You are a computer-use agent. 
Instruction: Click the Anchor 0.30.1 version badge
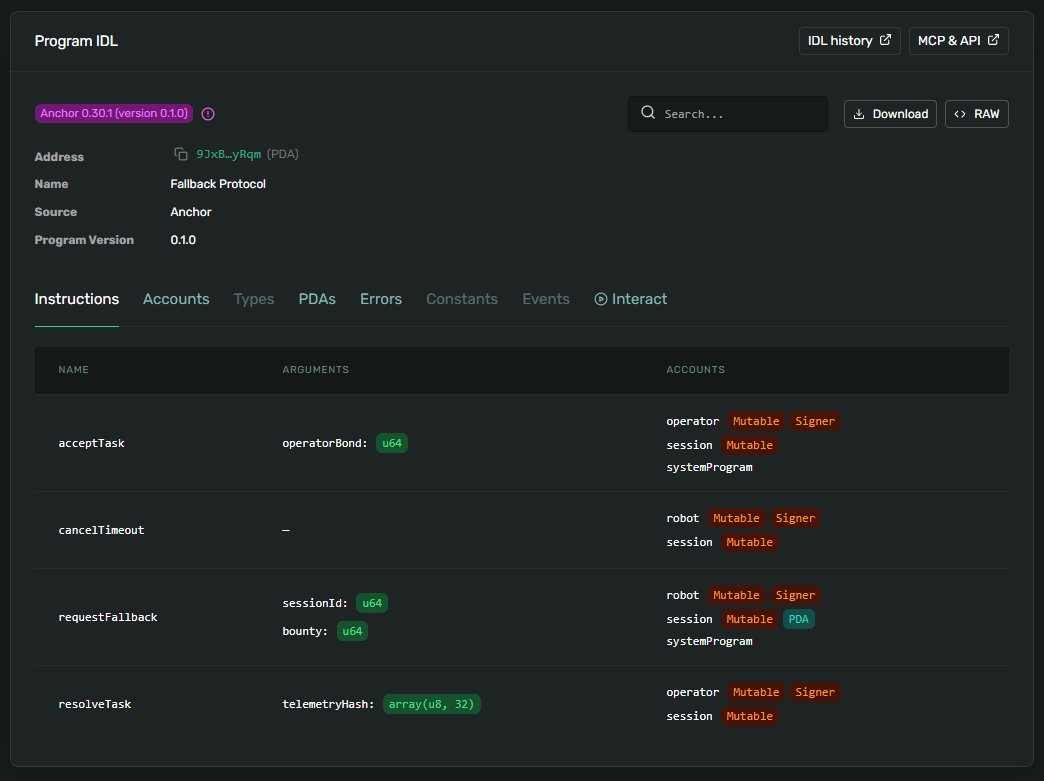click(114, 113)
